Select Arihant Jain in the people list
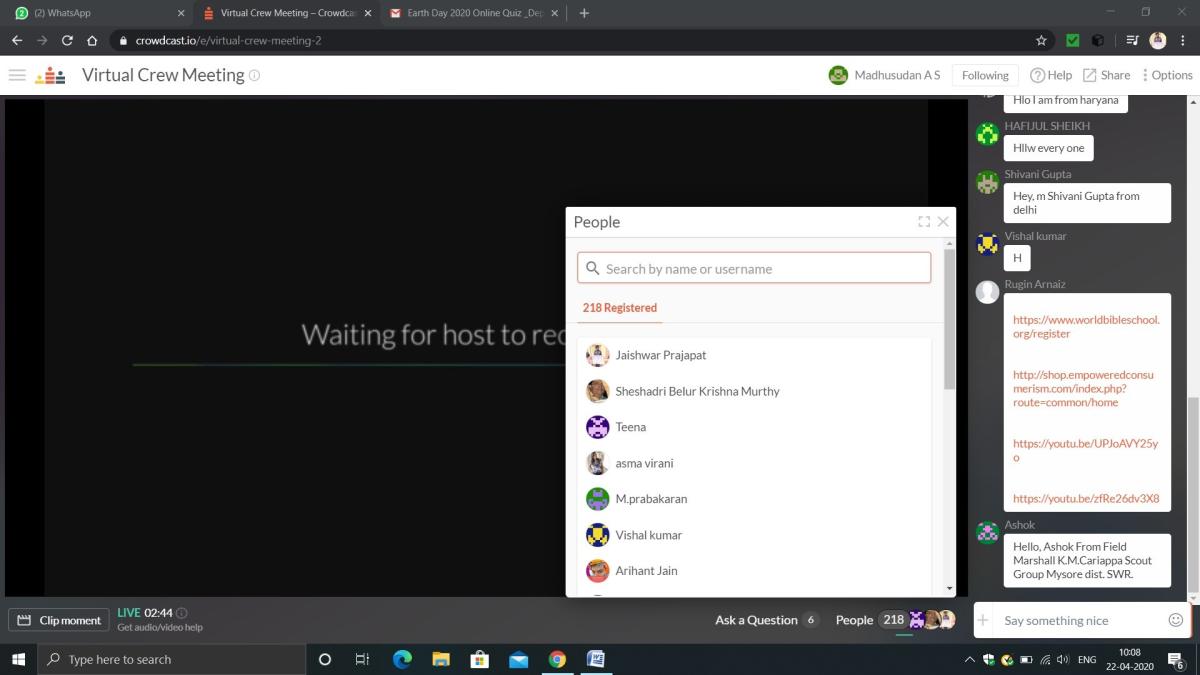This screenshot has width=1200, height=675. (x=754, y=571)
